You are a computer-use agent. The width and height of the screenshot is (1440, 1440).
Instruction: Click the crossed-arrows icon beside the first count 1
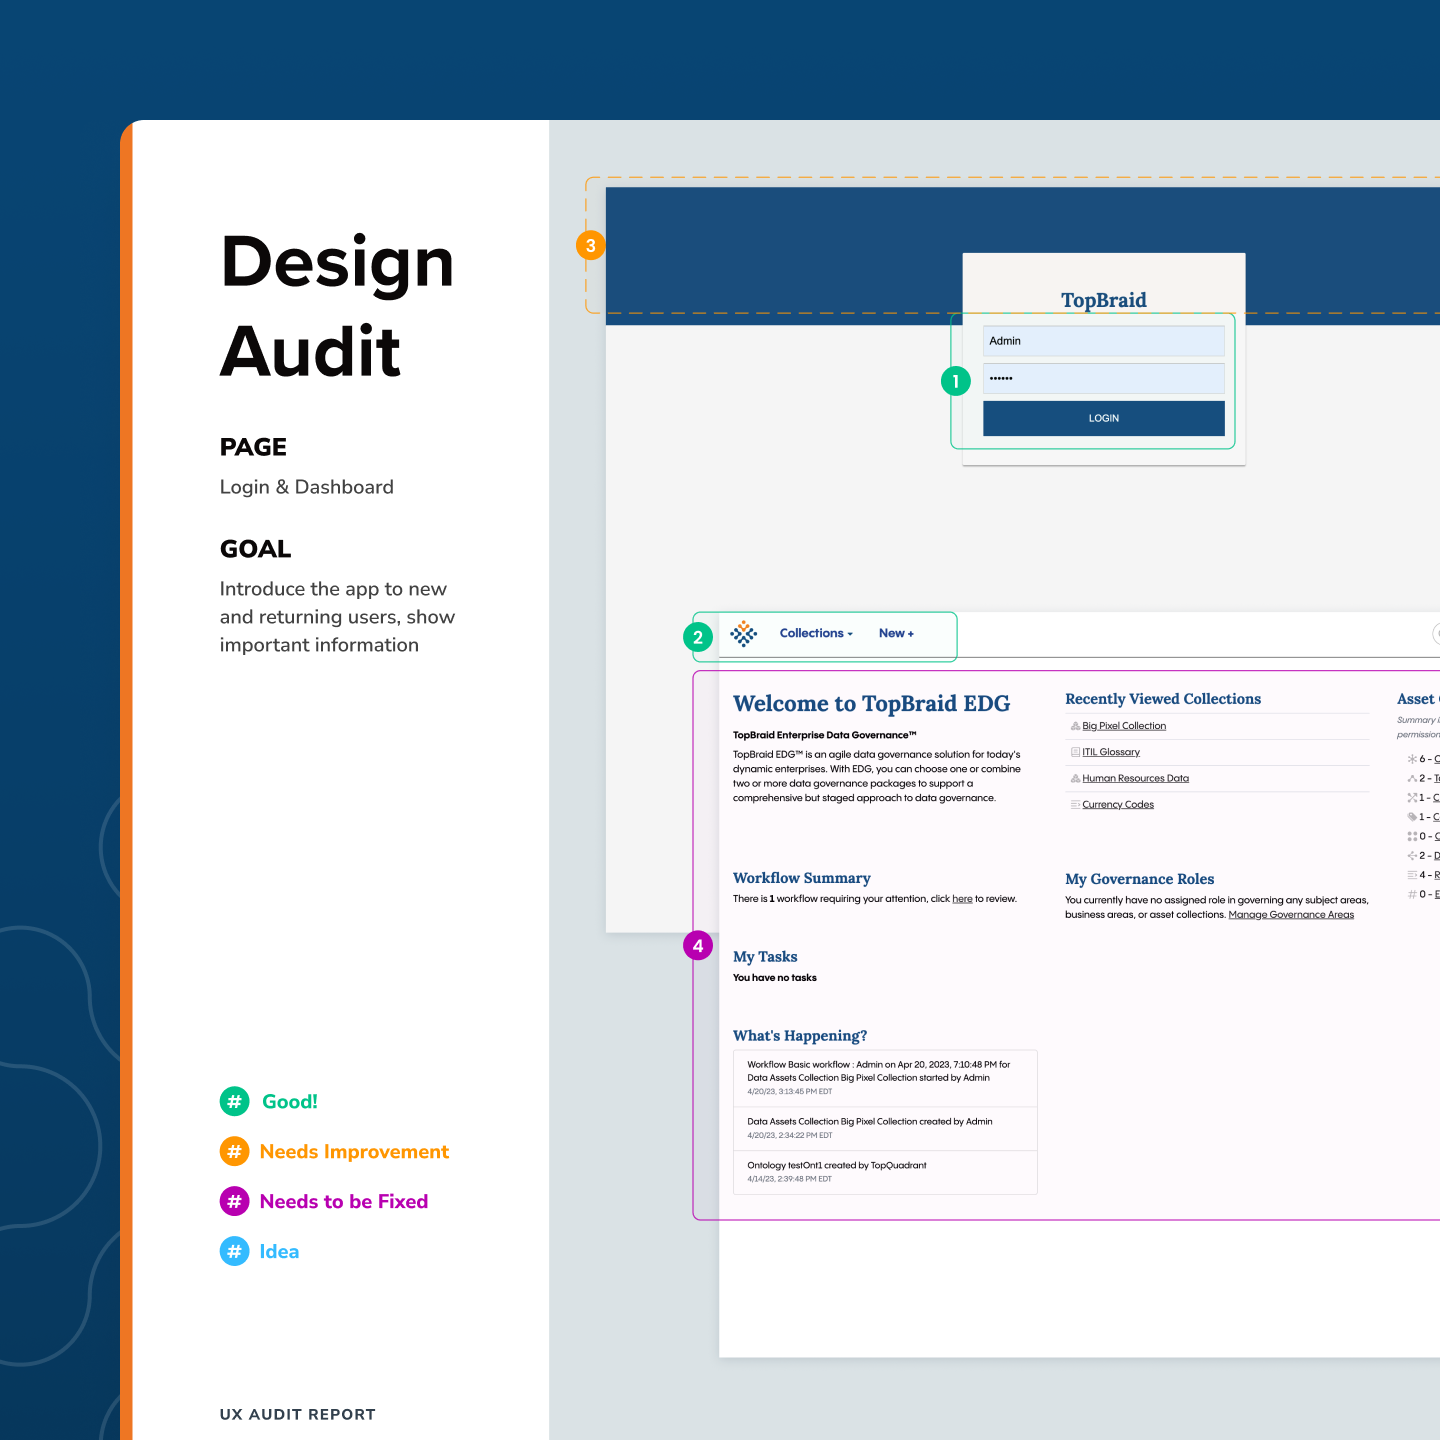pos(1412,797)
